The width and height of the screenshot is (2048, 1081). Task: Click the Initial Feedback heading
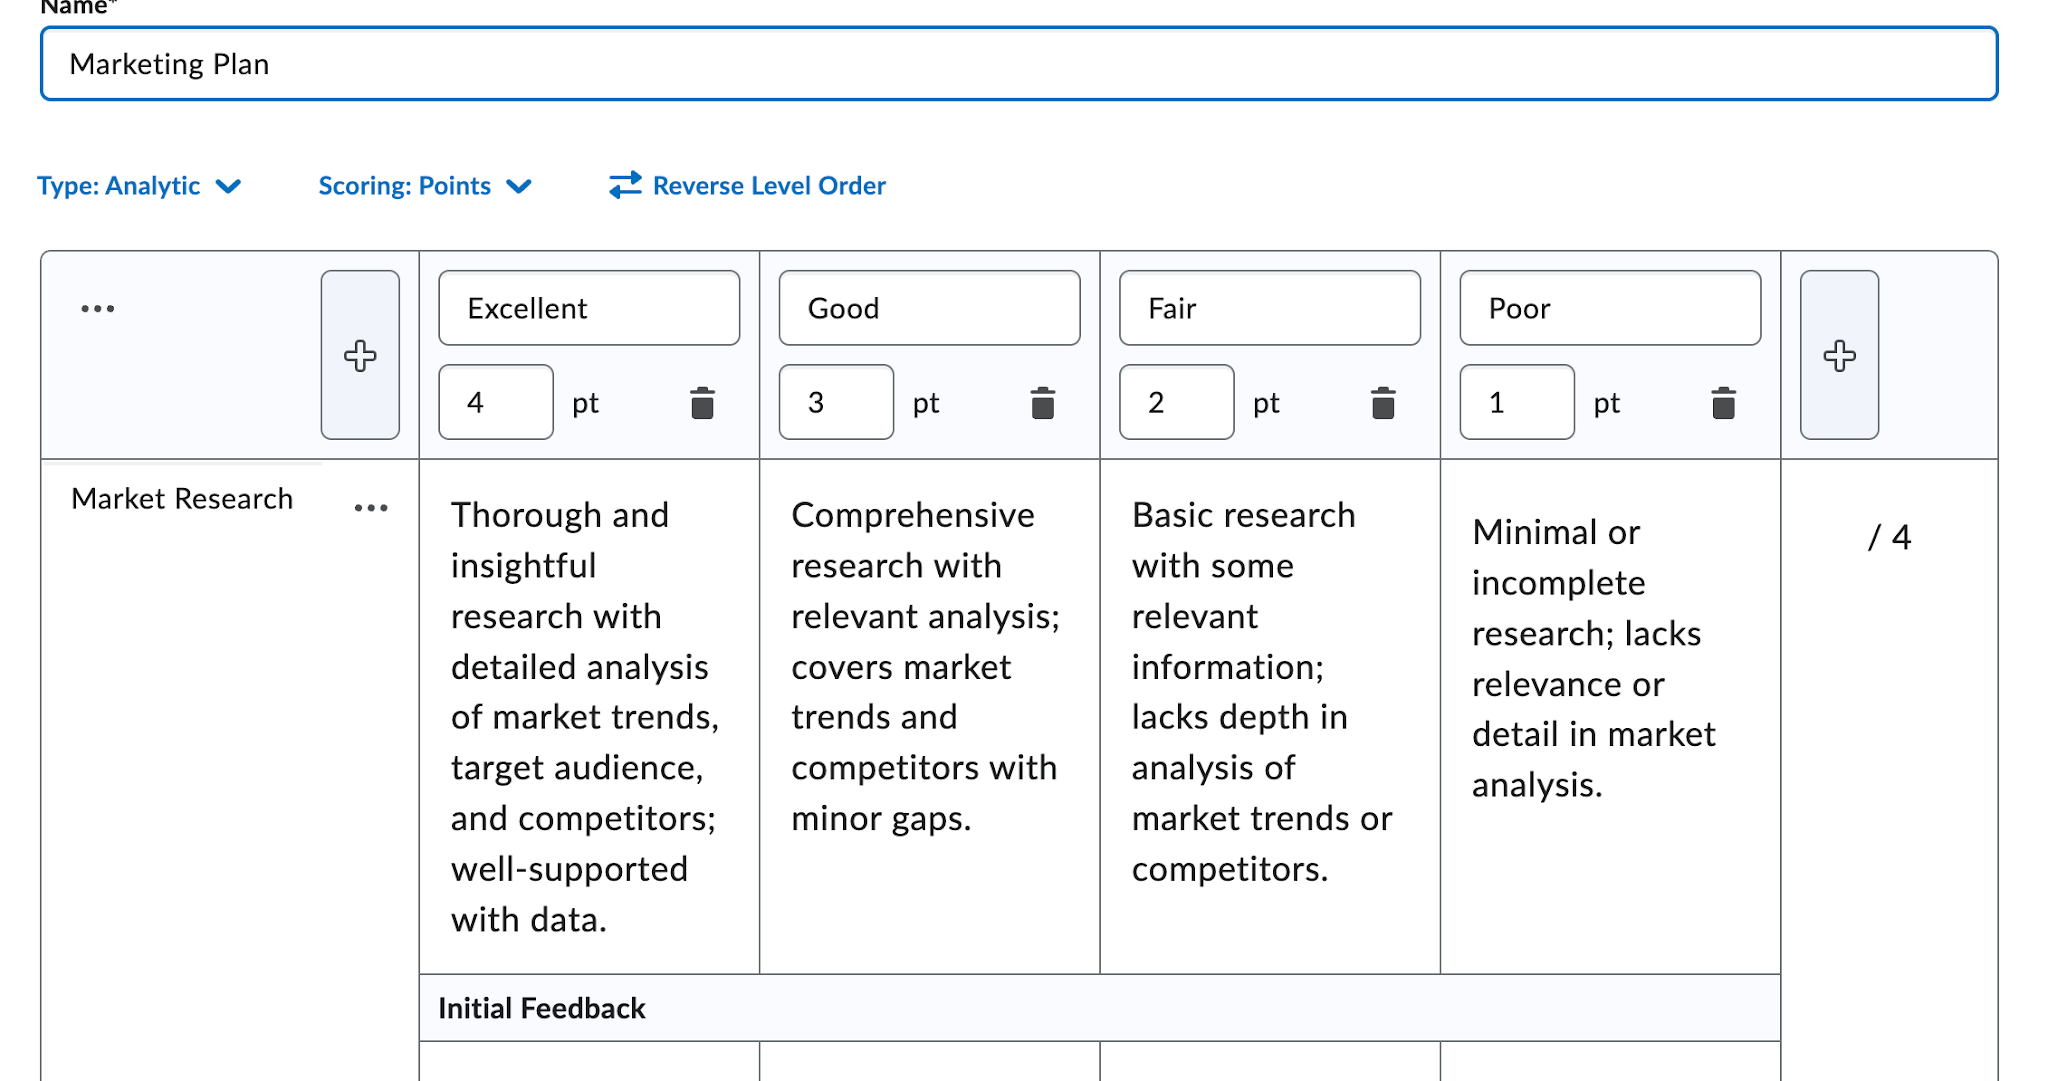(x=542, y=1008)
